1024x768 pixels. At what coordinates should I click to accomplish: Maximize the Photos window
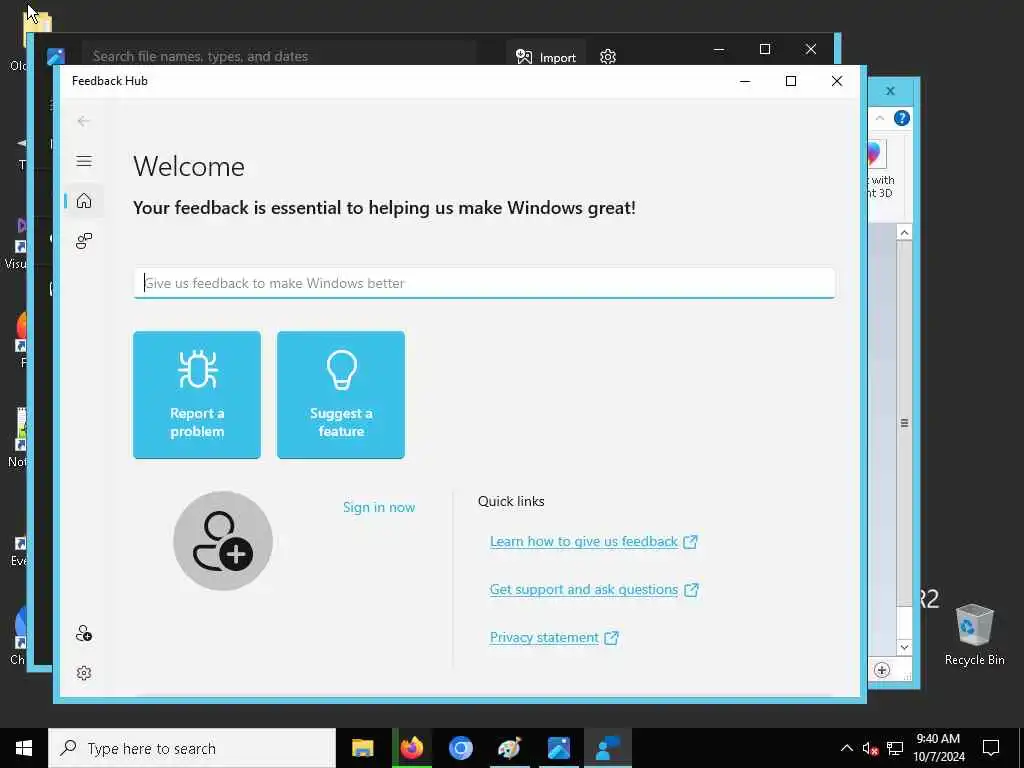[765, 49]
